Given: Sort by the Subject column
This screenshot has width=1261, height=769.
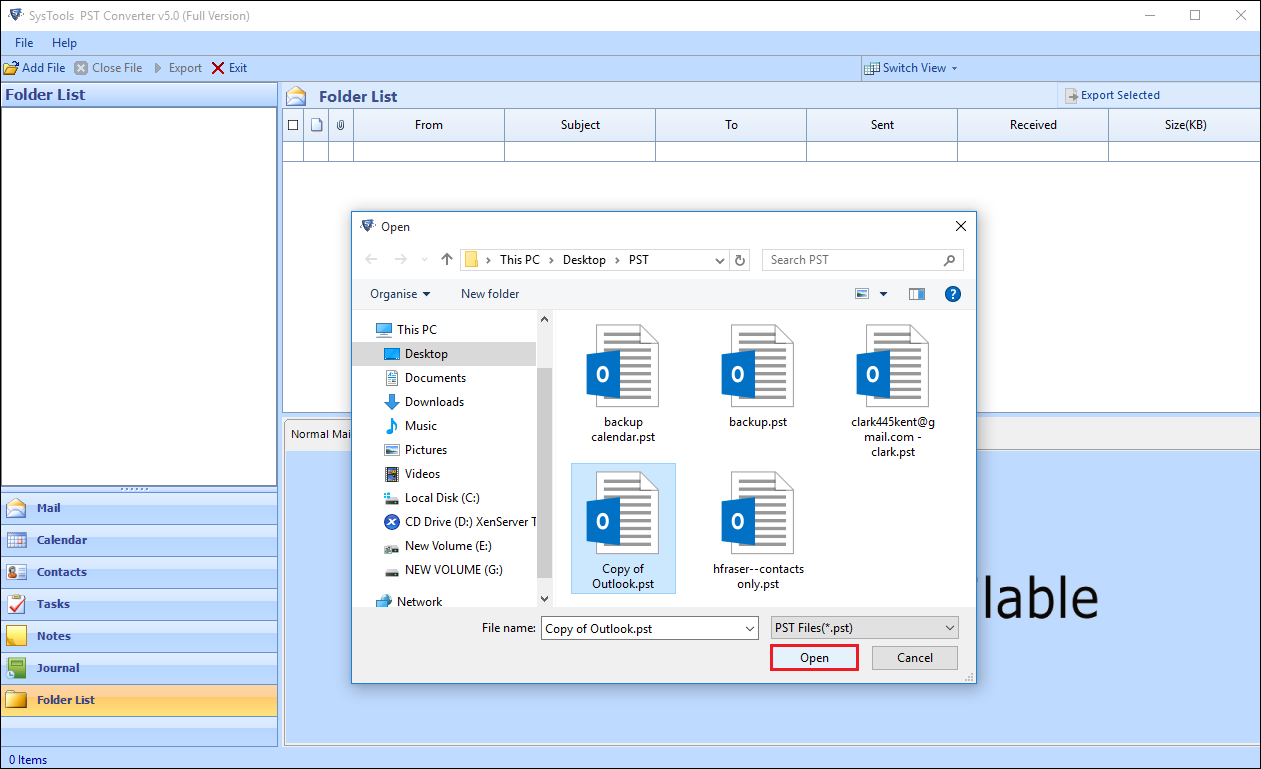Looking at the screenshot, I should click(580, 125).
